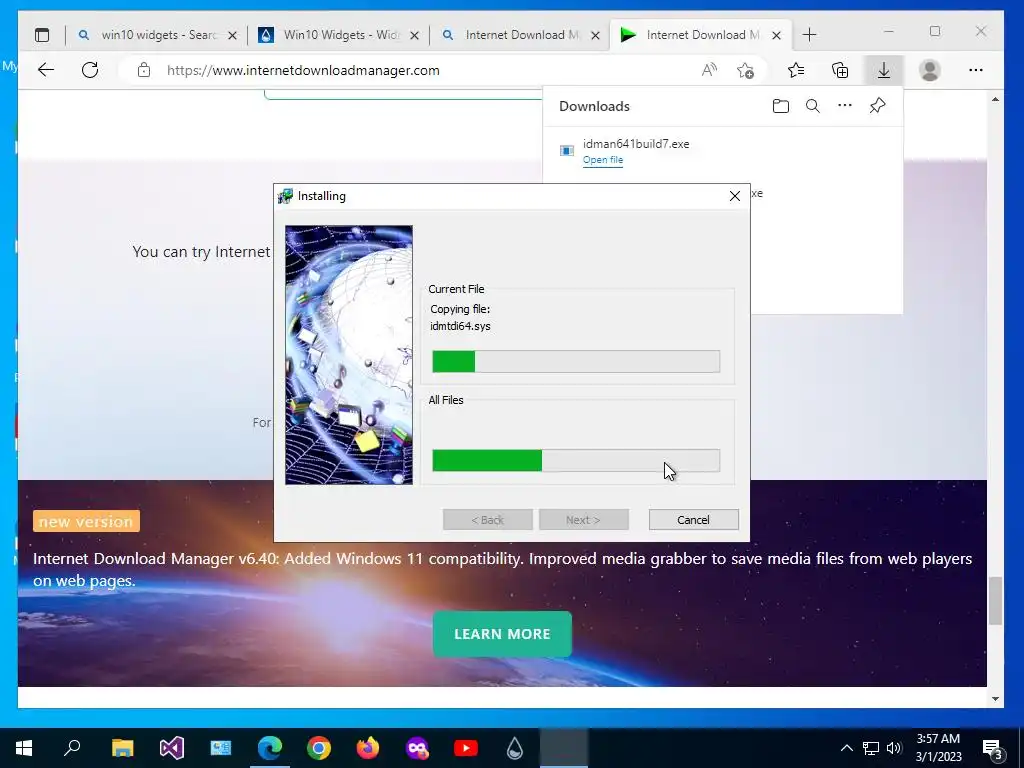Viewport: 1024px width, 768px height.
Task: Open the notification center icon
Action: (992, 749)
